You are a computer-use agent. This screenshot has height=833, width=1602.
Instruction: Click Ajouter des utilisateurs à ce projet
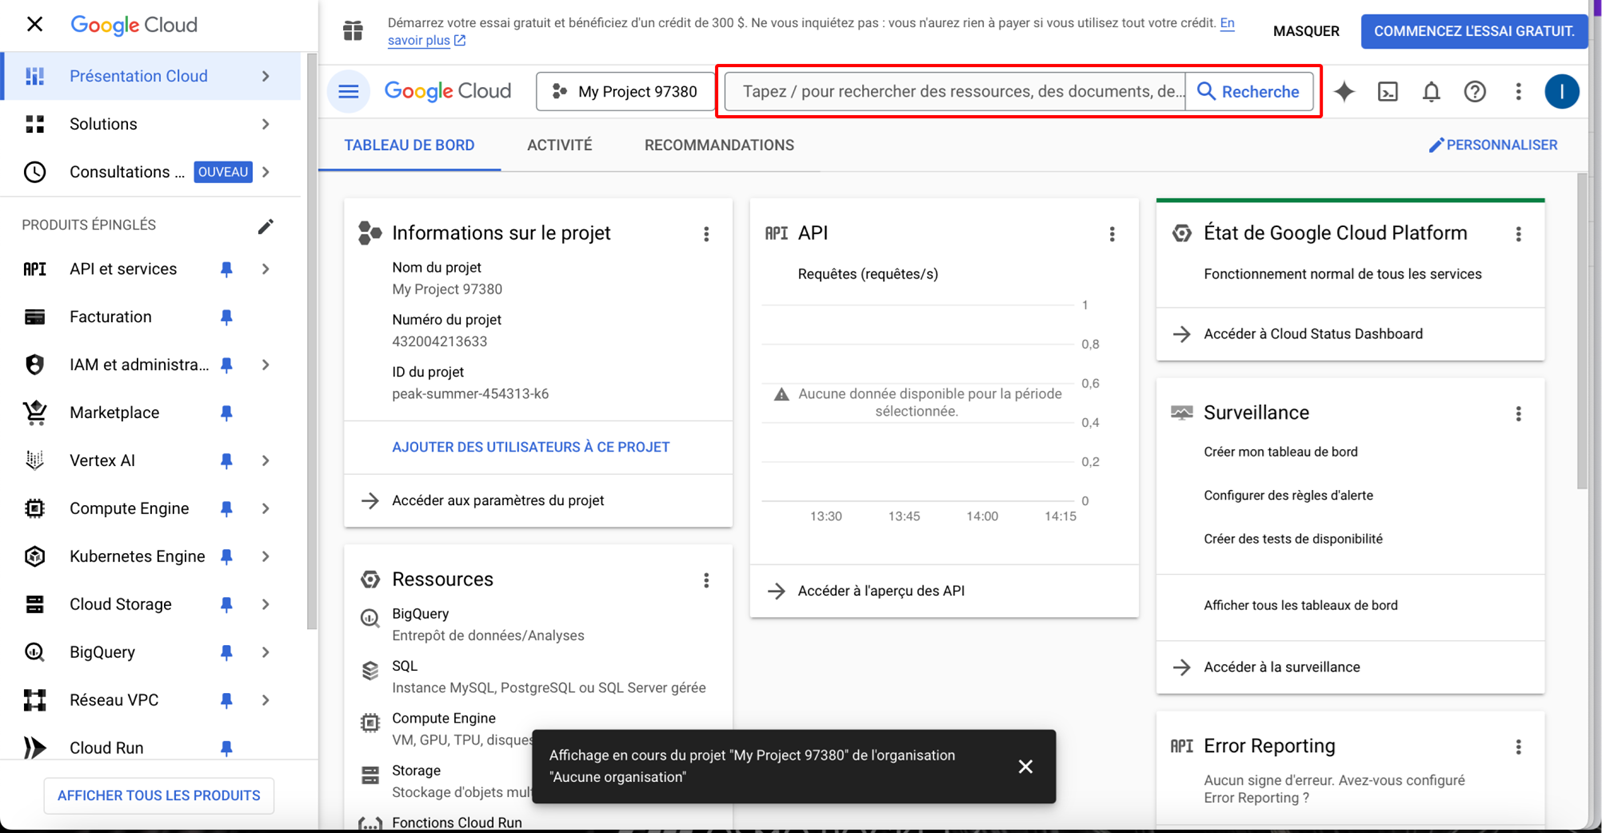point(530,447)
